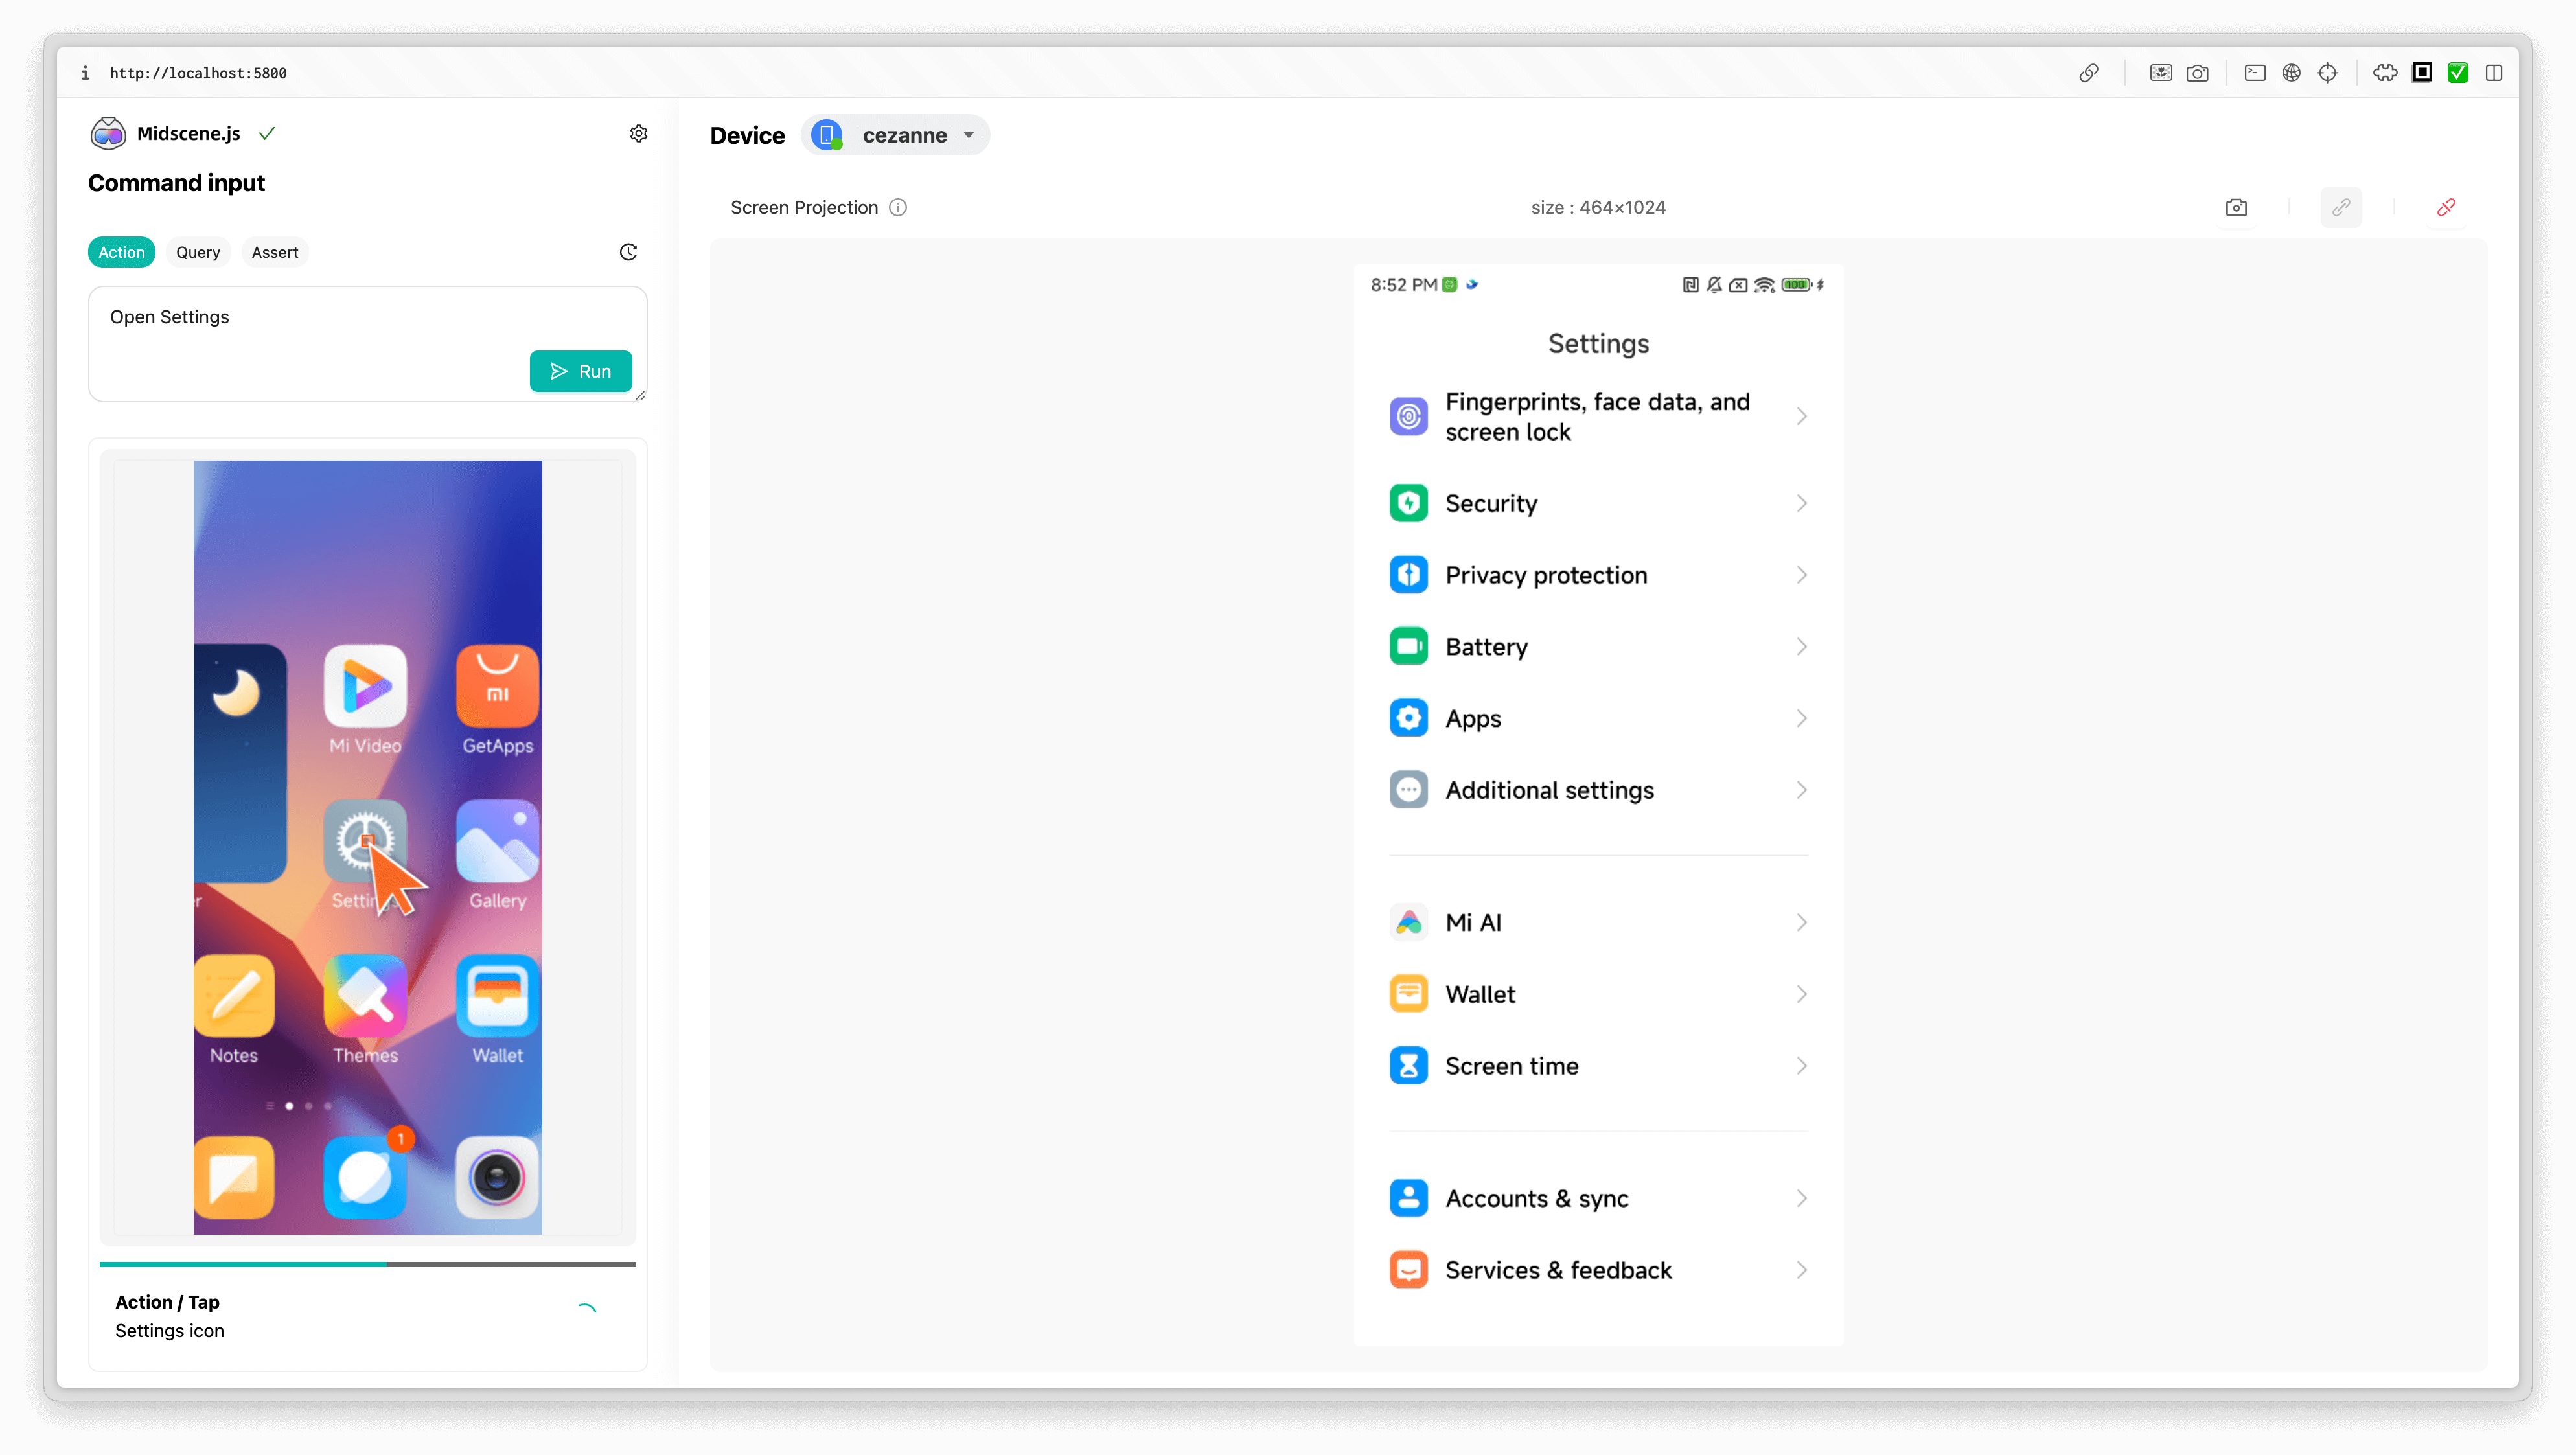Click the green checkmark extension icon

pos(2457,73)
